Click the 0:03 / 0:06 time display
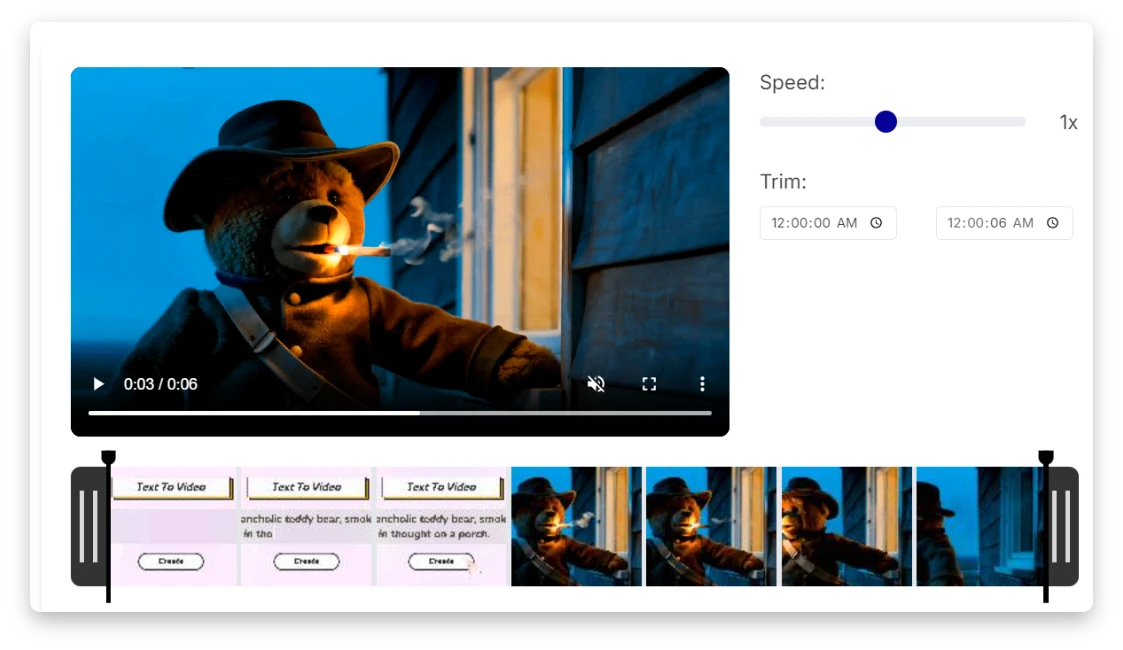Viewport: 1123px width, 650px height. point(160,384)
